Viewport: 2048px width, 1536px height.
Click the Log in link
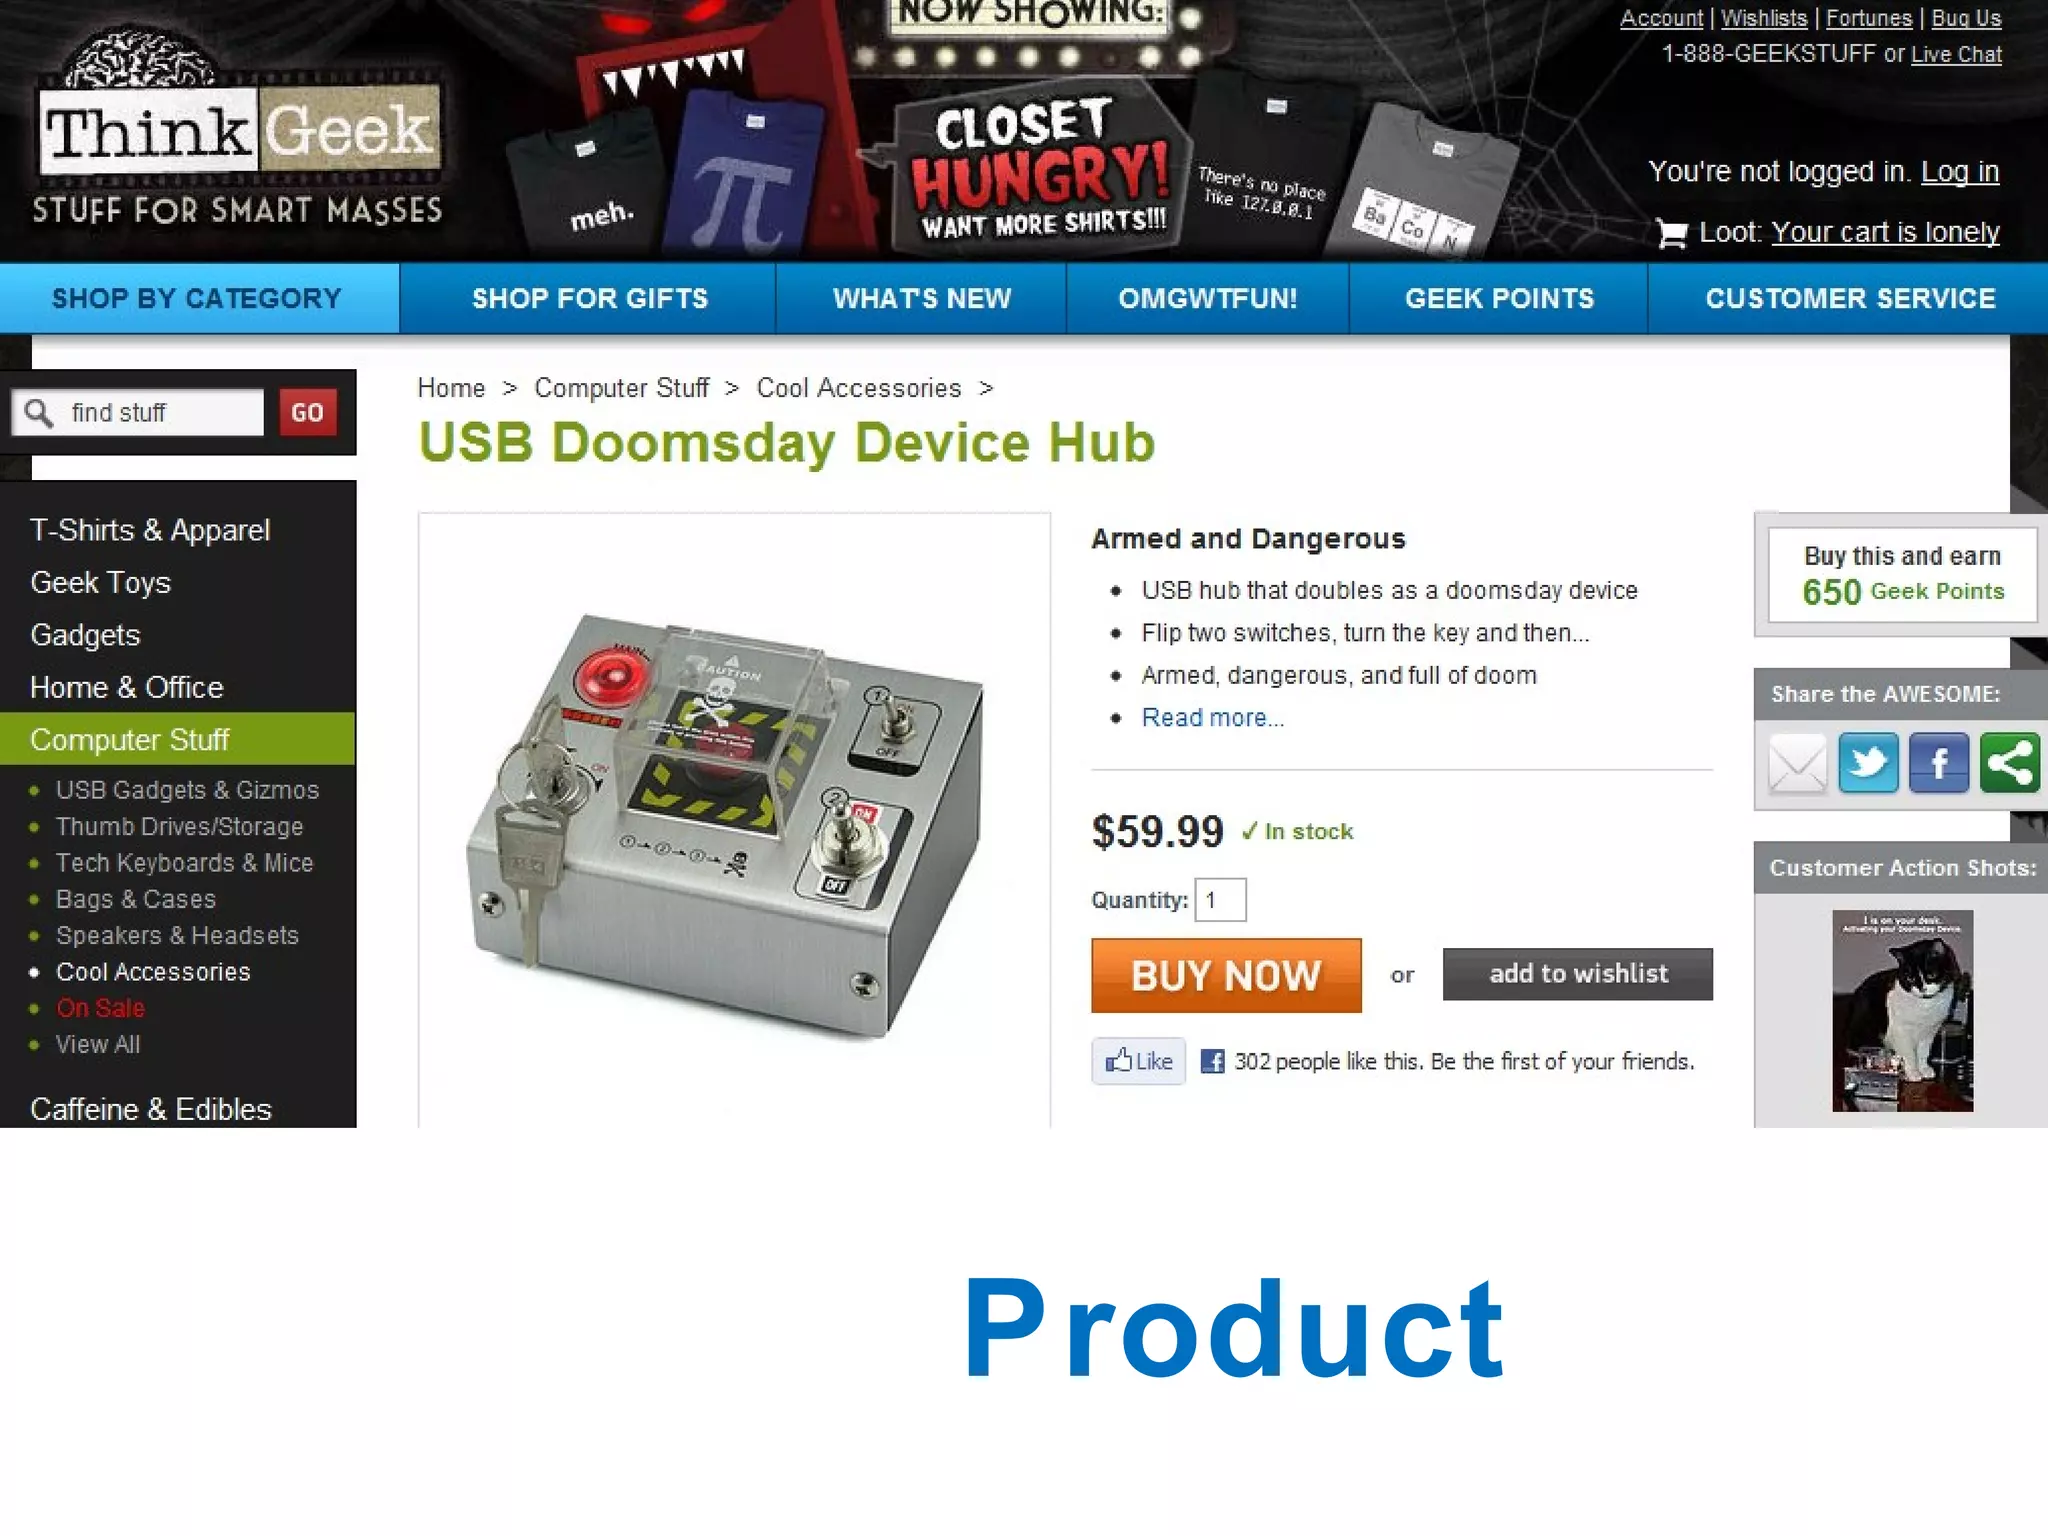(1960, 172)
